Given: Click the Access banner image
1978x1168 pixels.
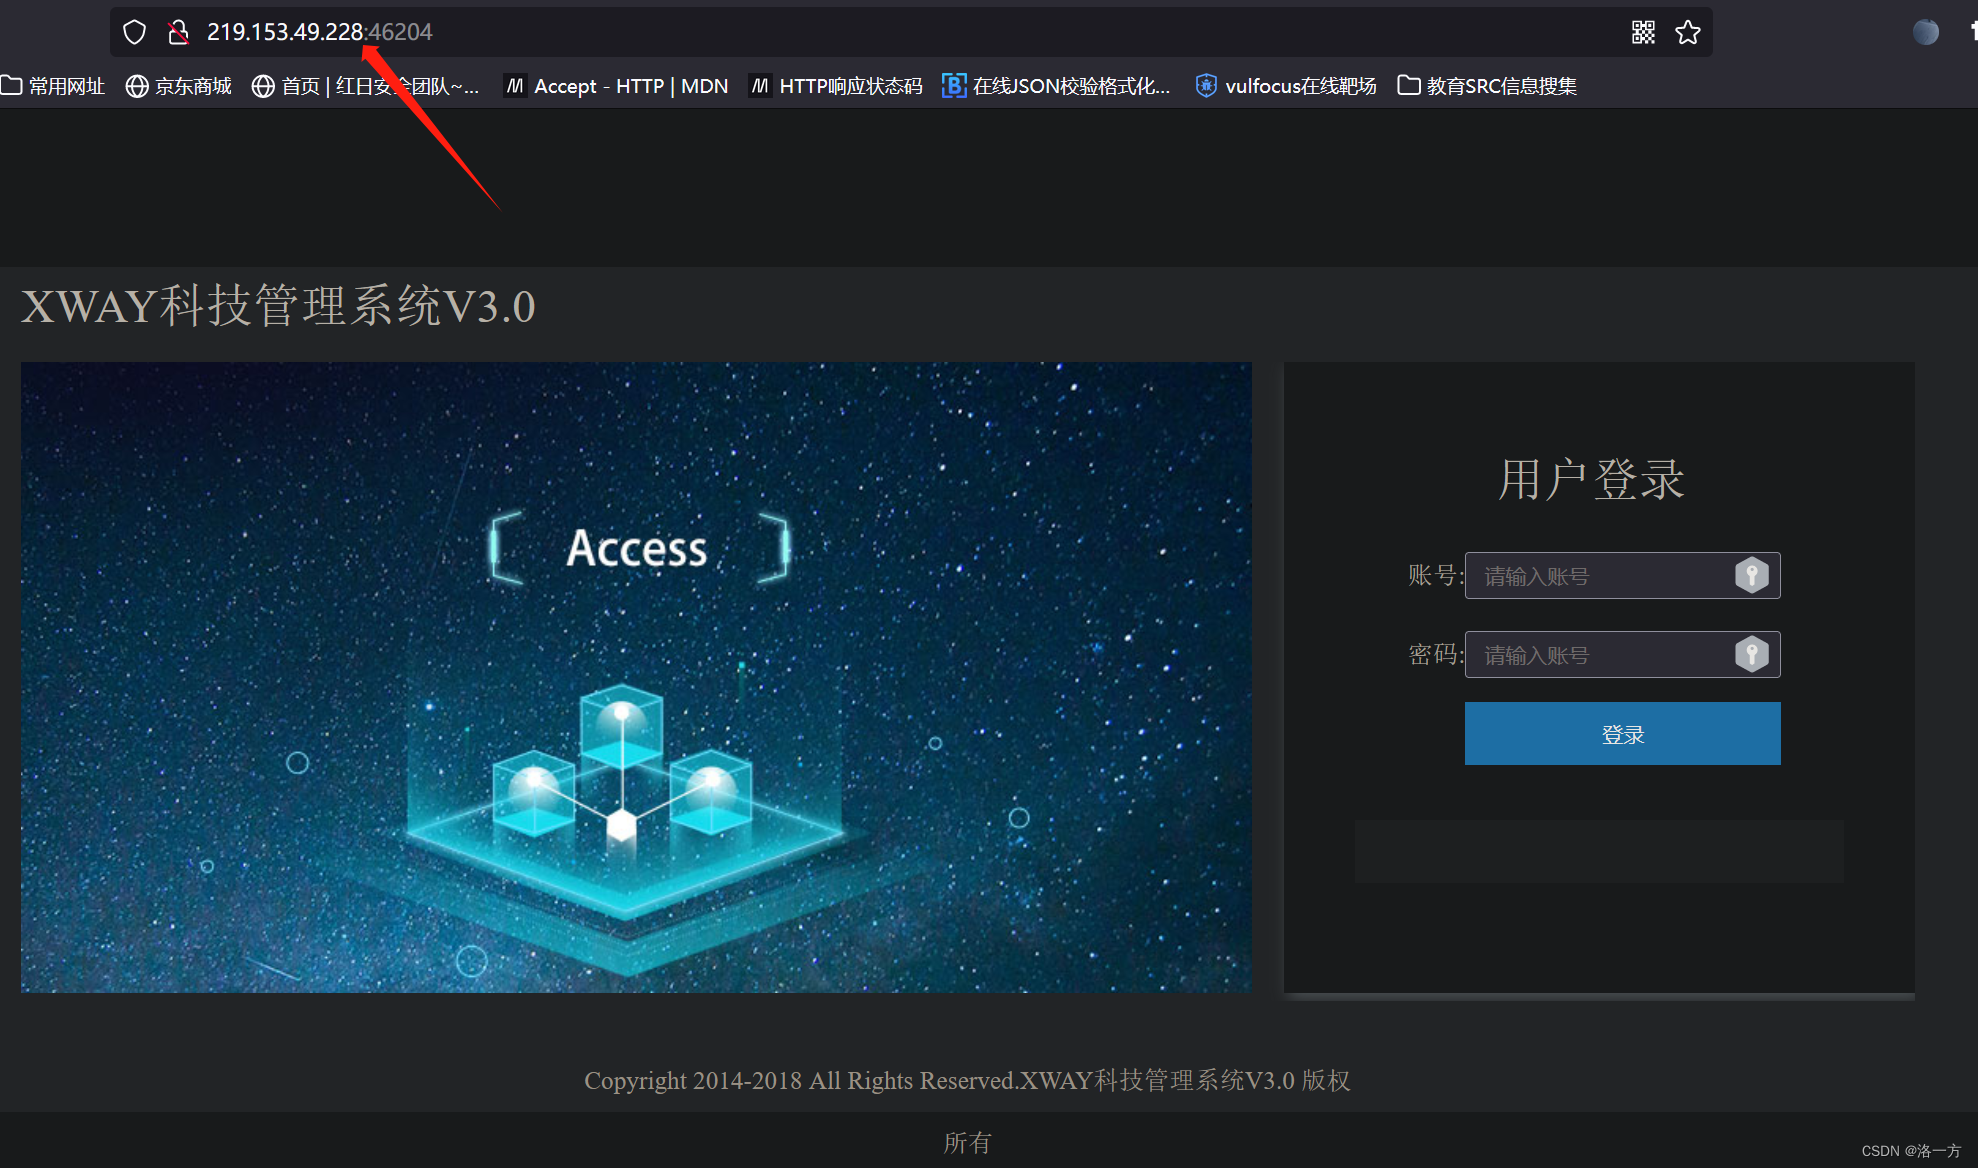Looking at the screenshot, I should (x=636, y=677).
